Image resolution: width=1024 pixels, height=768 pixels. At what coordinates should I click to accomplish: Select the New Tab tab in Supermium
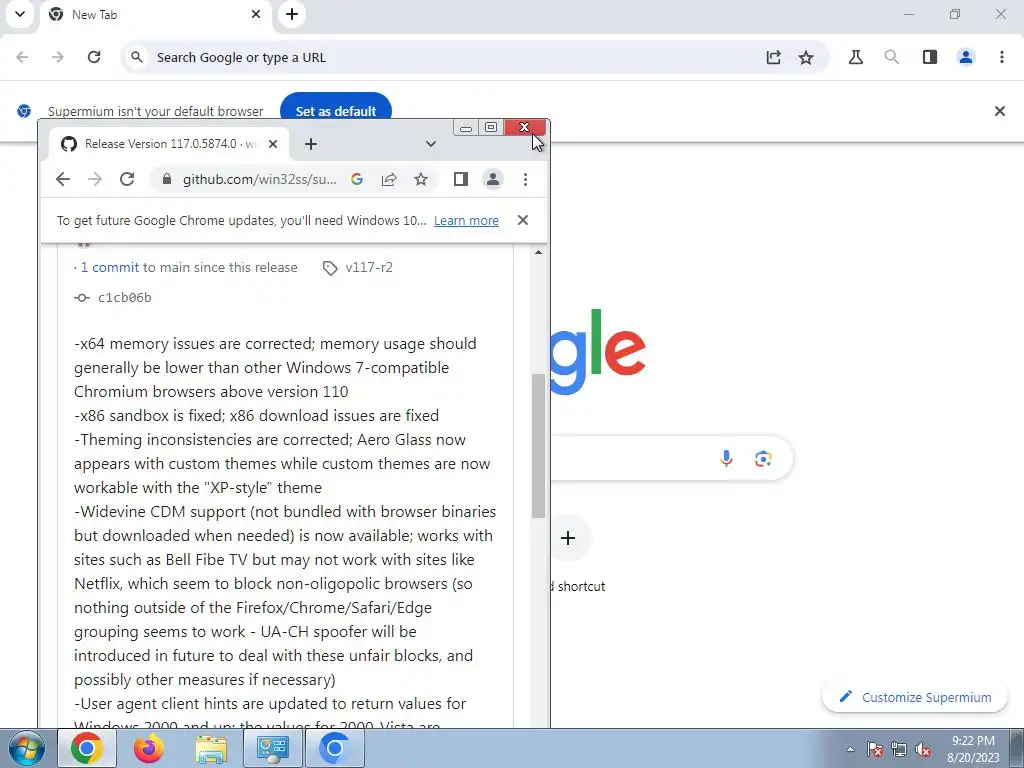coord(155,16)
